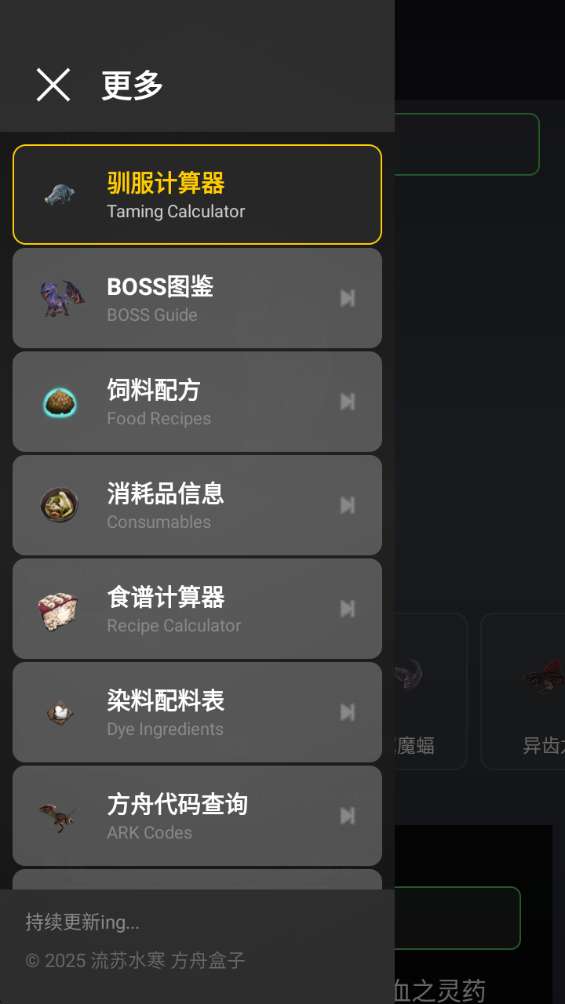Click the Taming Calculator creature icon
The image size is (565, 1004).
(x=60, y=194)
